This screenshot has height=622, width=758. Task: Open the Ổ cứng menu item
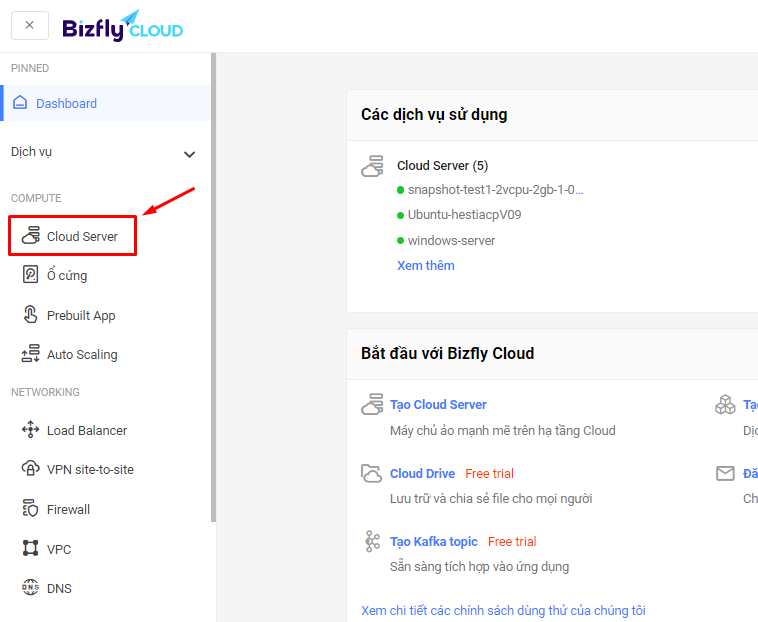tap(67, 275)
